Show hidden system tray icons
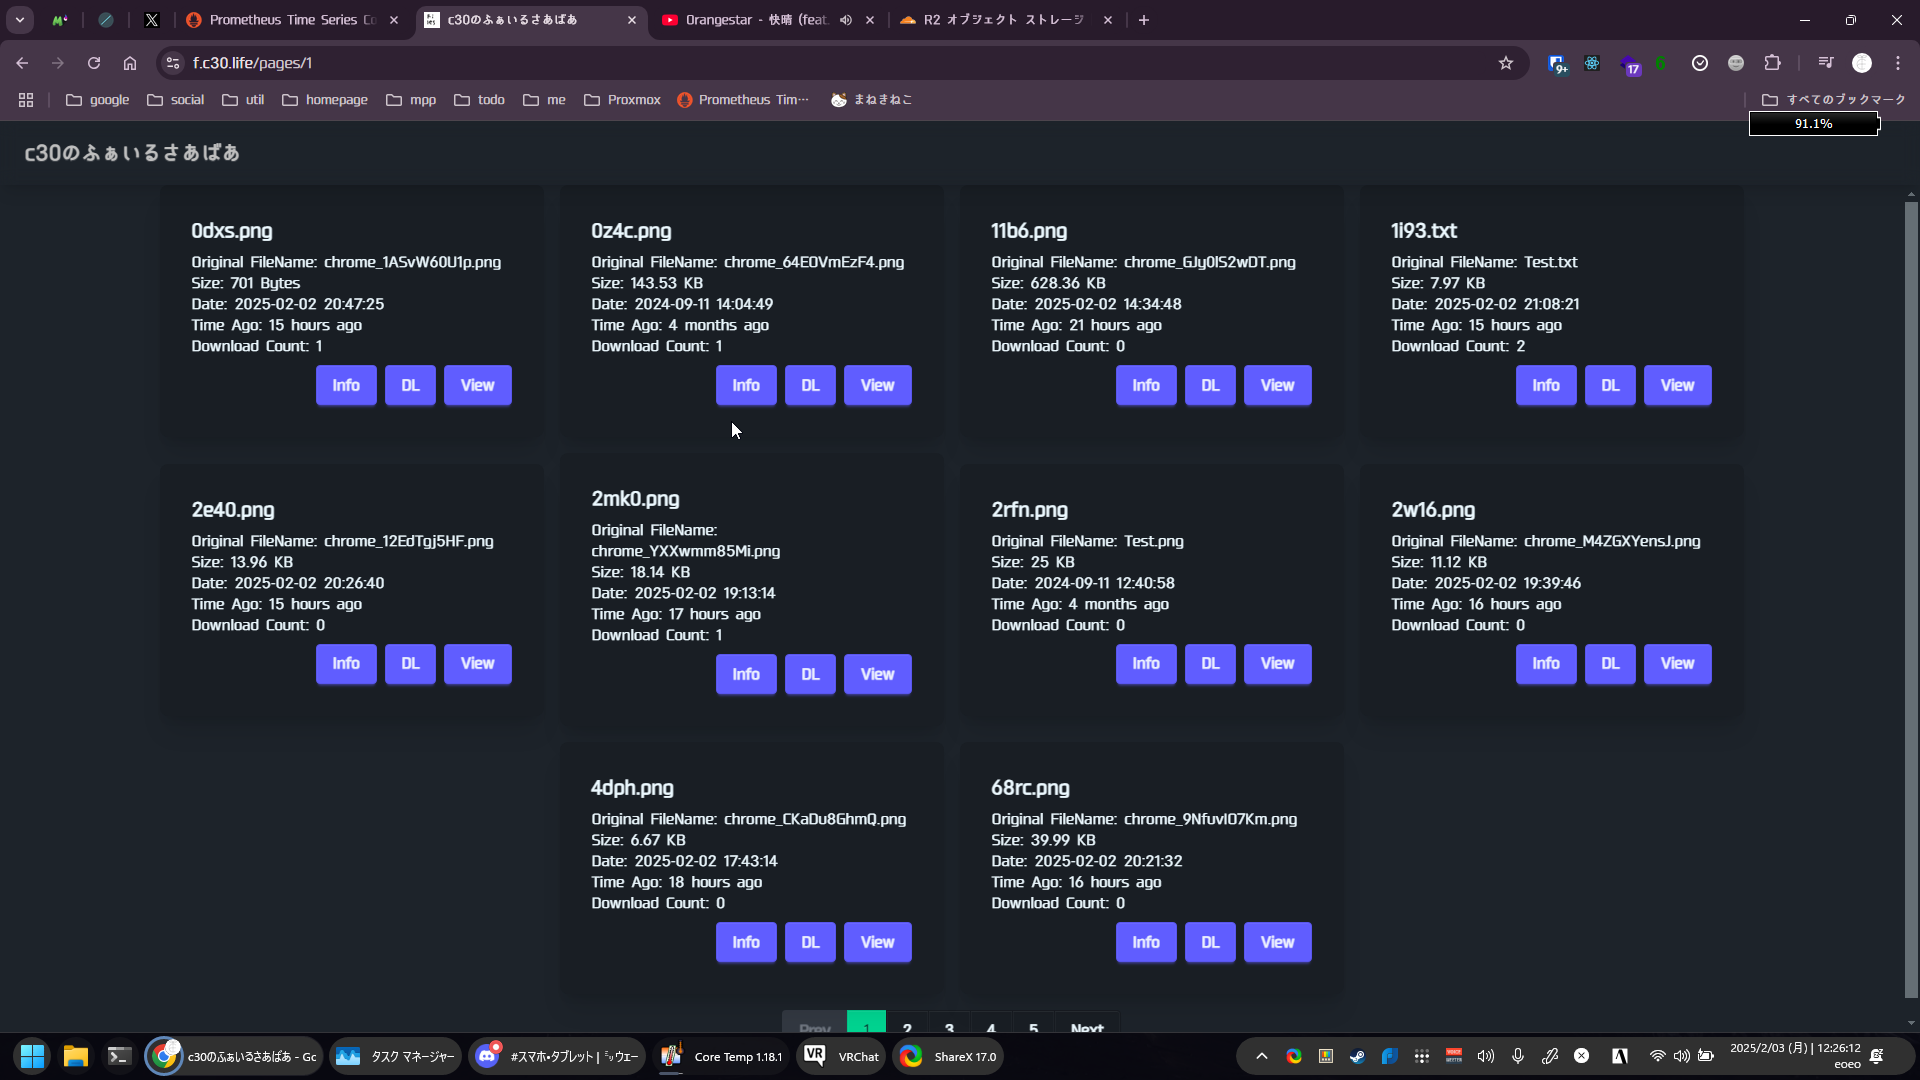Image resolution: width=1920 pixels, height=1080 pixels. pos(1262,1057)
